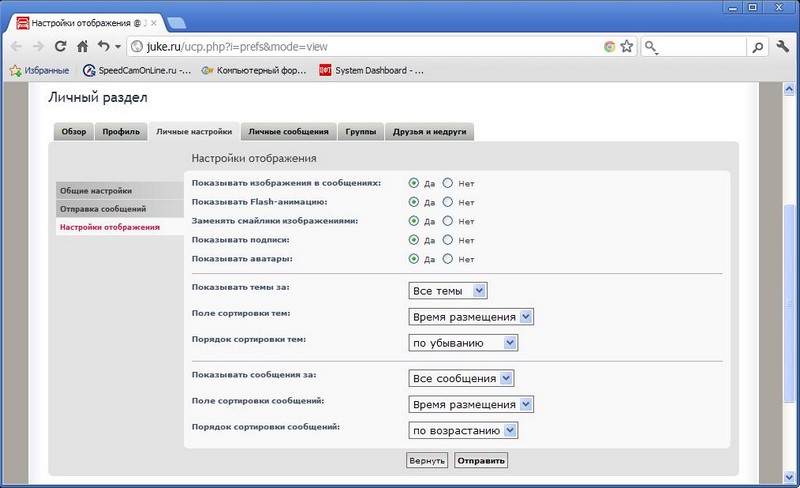
Task: Close the Настройки отображения tab
Action: tap(154, 23)
